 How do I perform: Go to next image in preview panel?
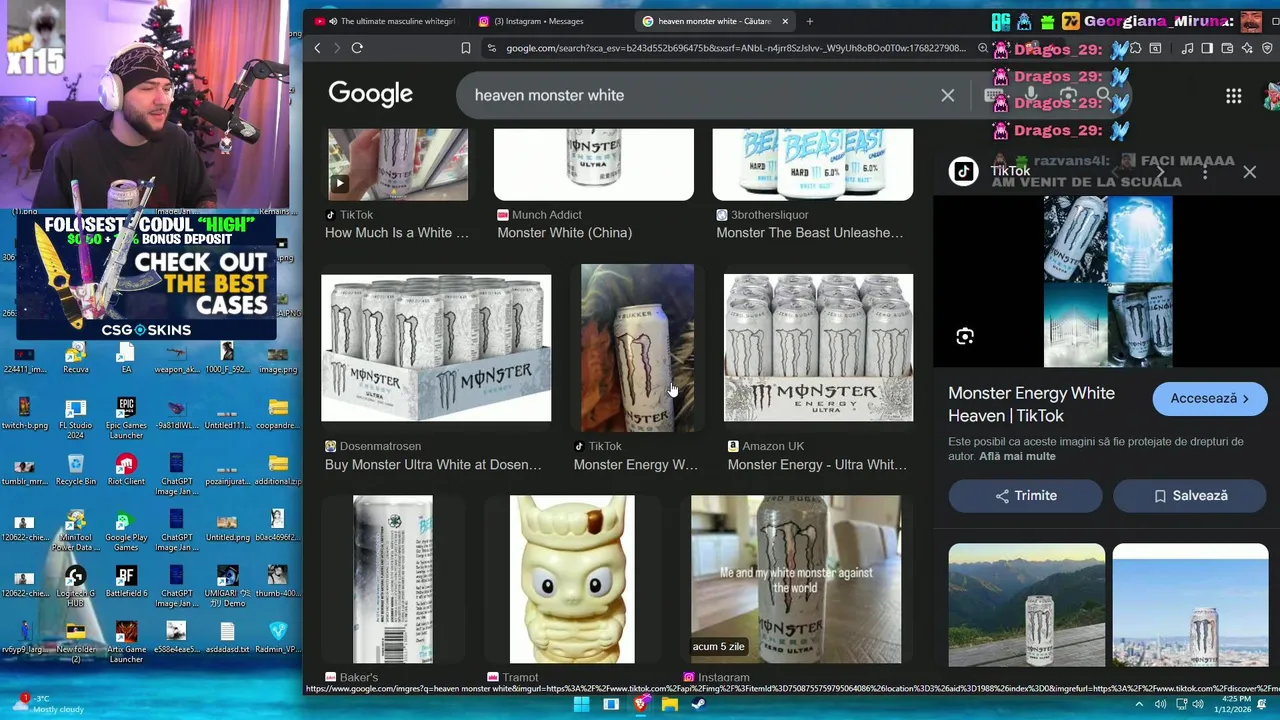(x=1160, y=172)
